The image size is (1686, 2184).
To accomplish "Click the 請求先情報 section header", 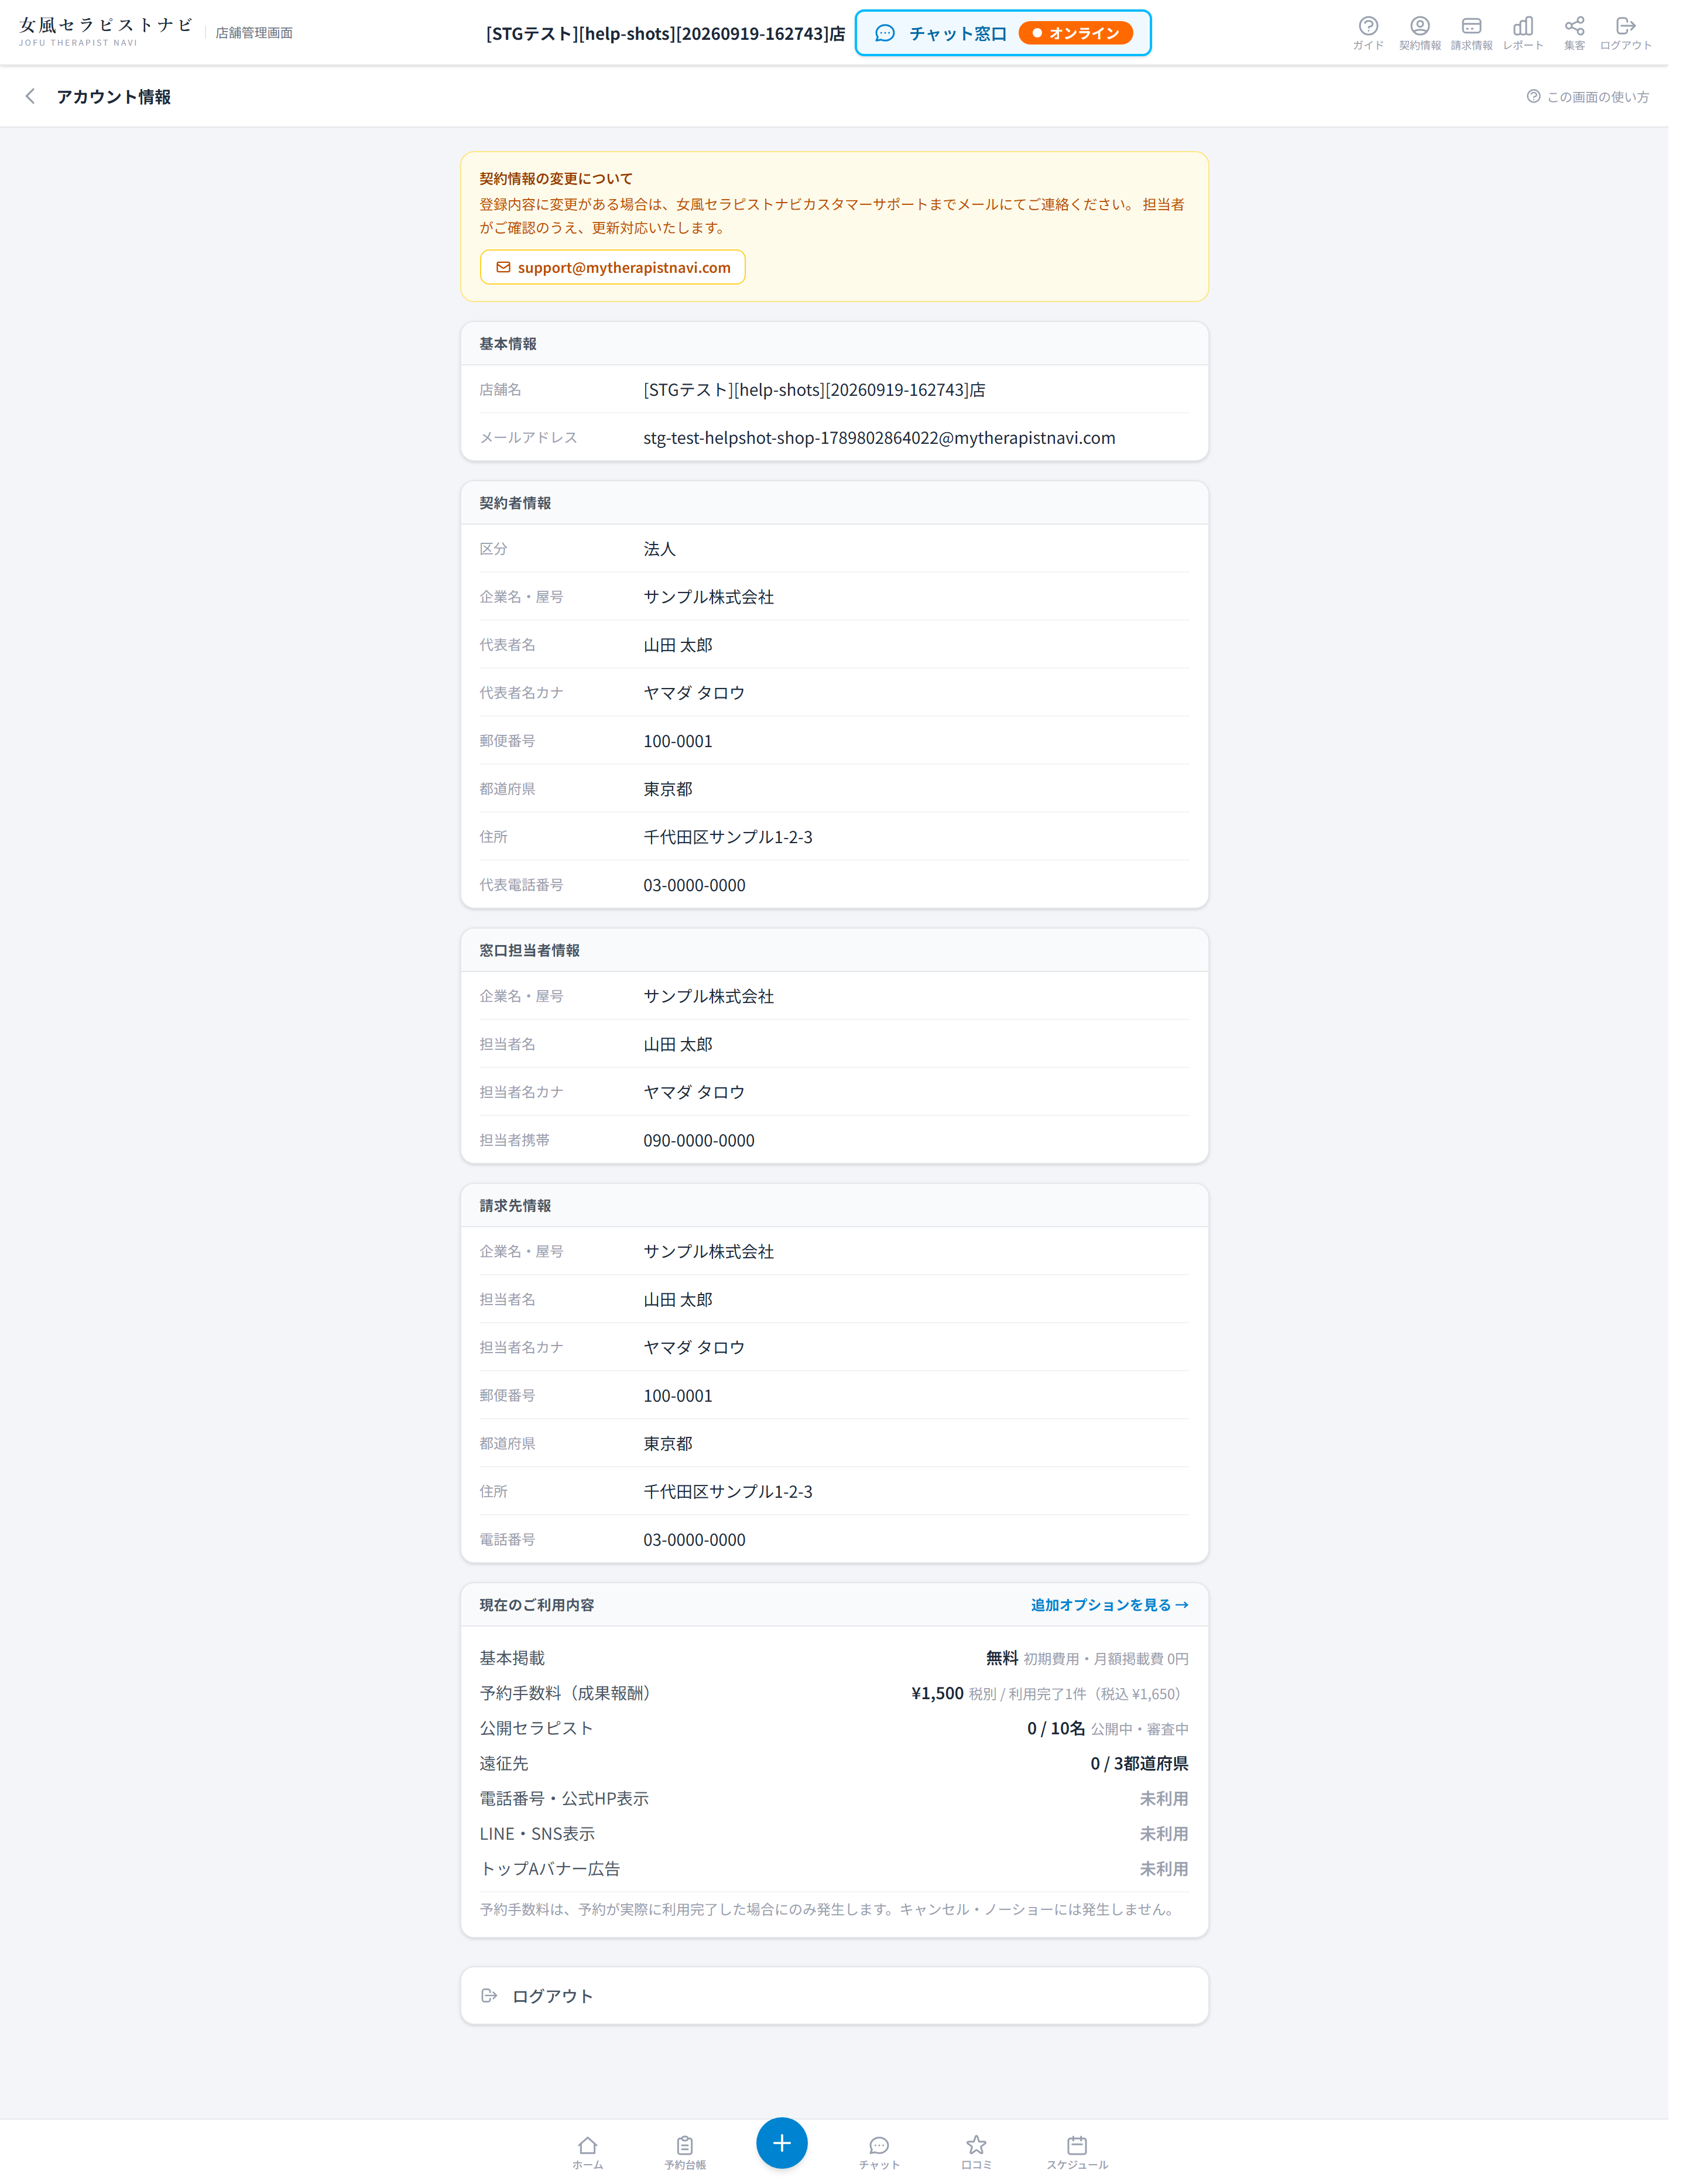I will tap(515, 1205).
